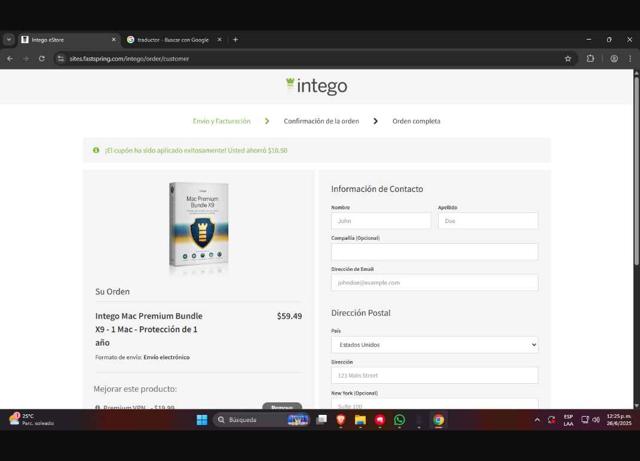
Task: Click in the Dirección street address field
Action: point(435,375)
